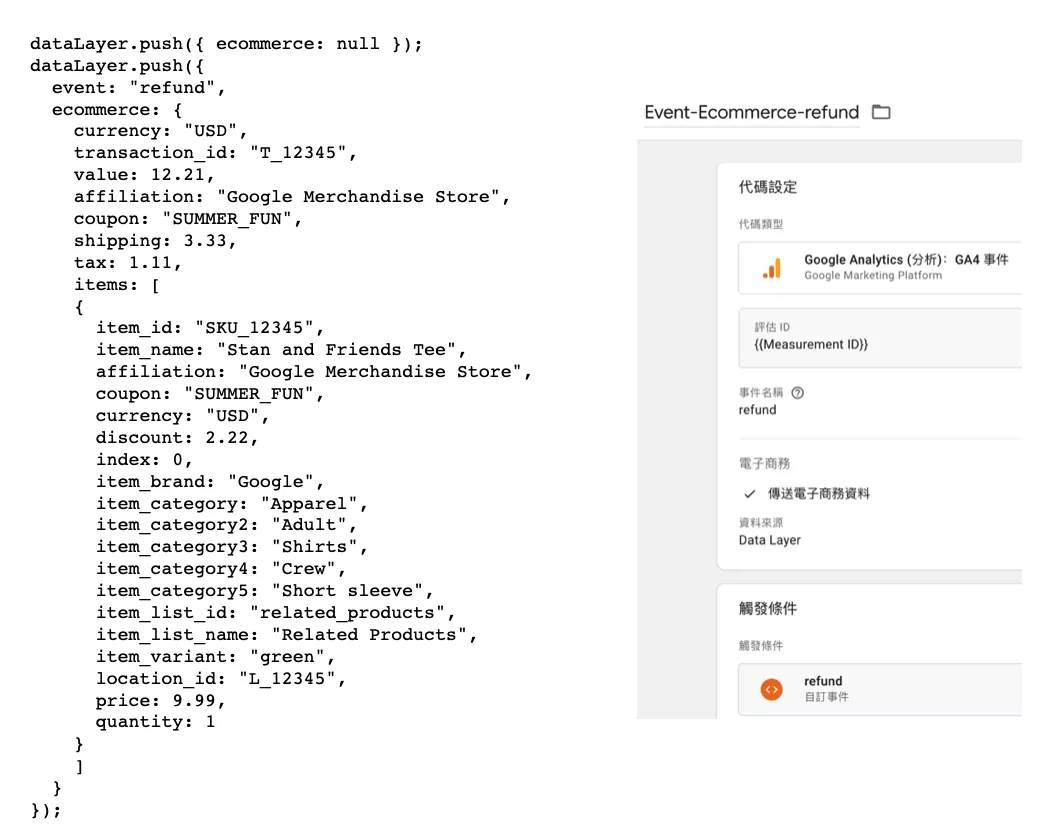Edit the Event-Ecommerce-refund tag title
This screenshot has height=828, width=1051.
click(751, 112)
